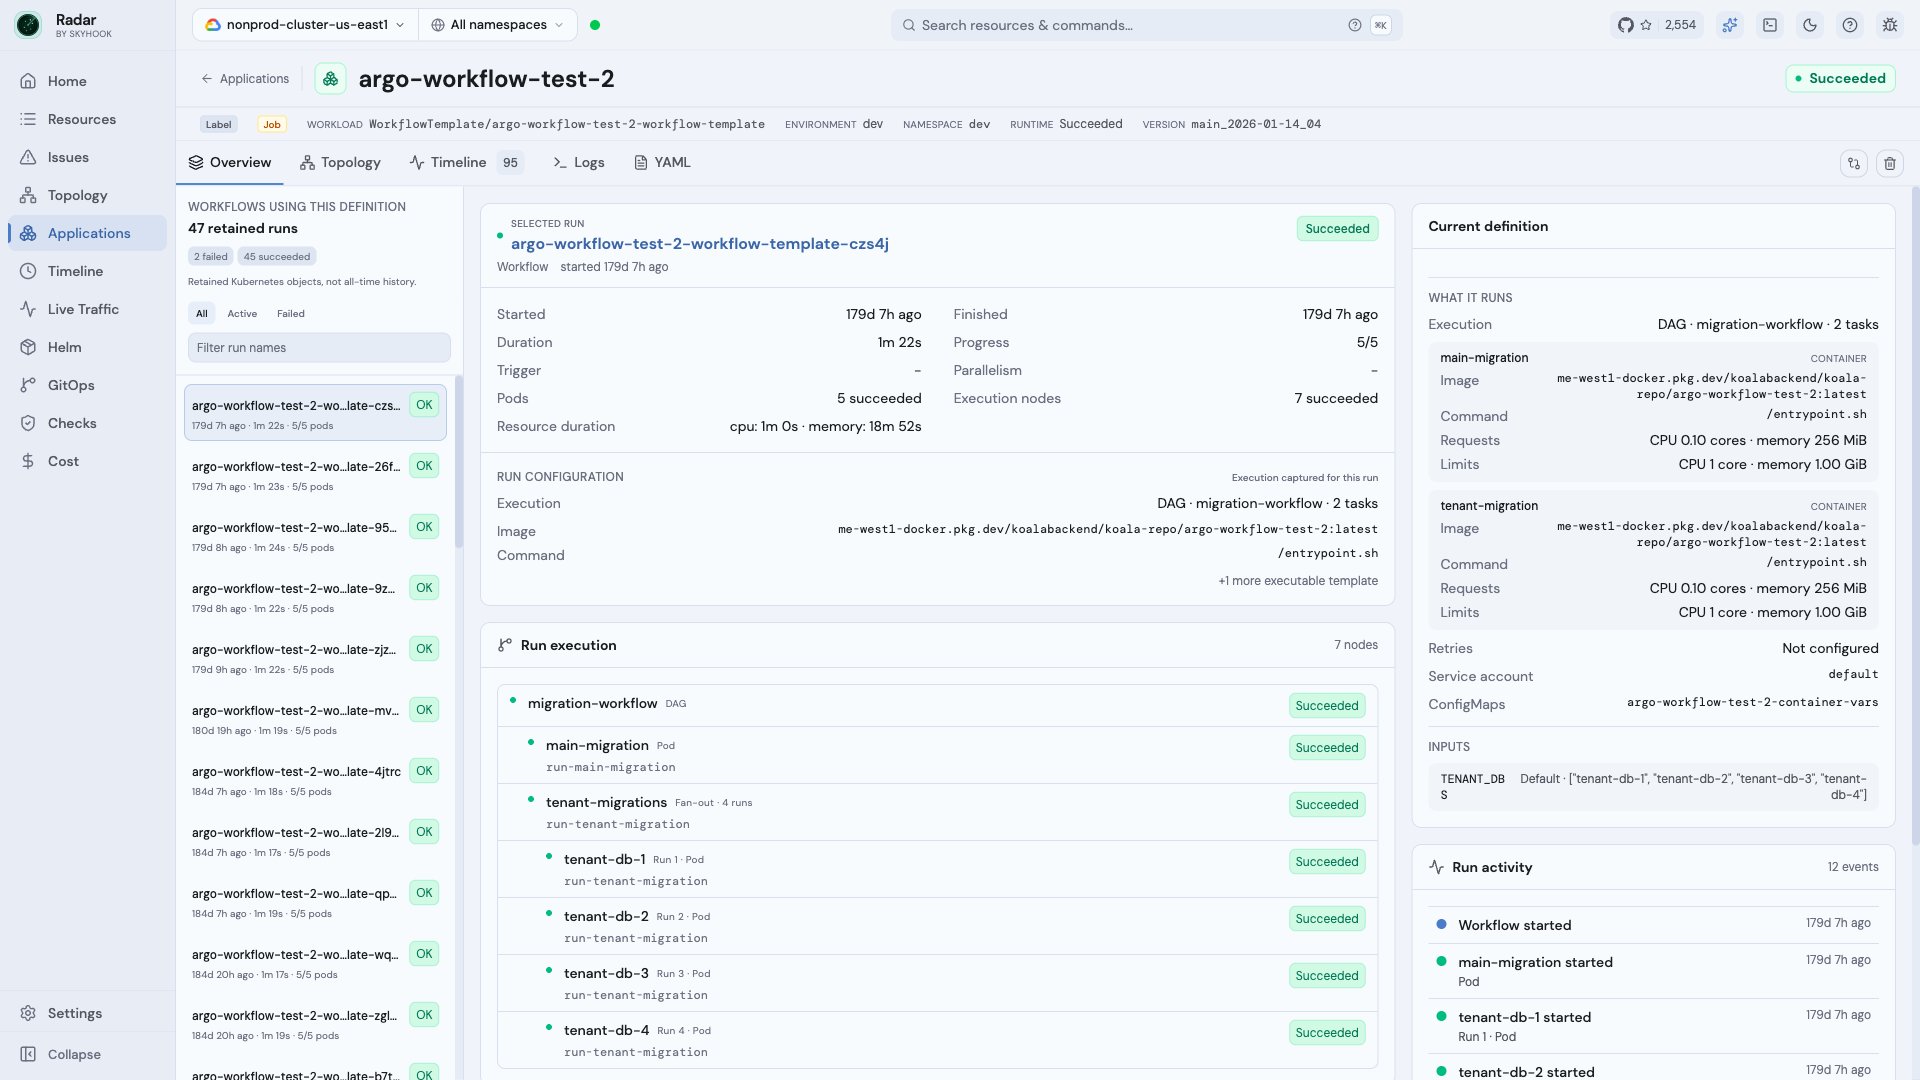Open the All namespaces dropdown
This screenshot has height=1080, width=1920.
point(497,25)
